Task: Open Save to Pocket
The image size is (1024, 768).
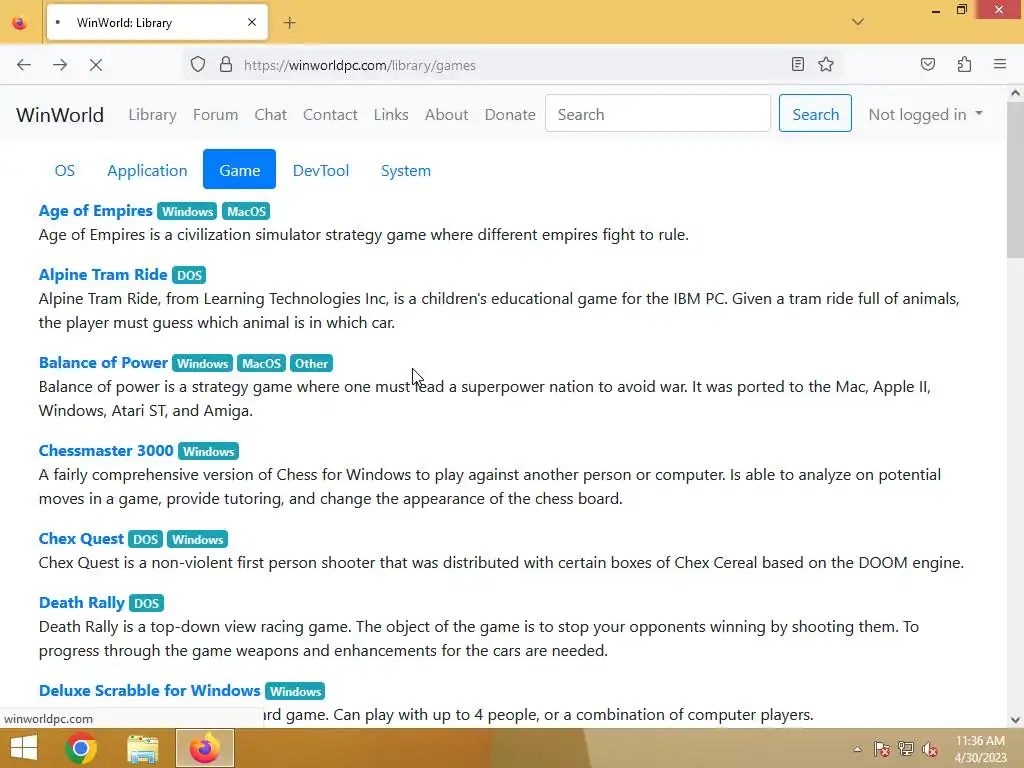Action: click(928, 64)
